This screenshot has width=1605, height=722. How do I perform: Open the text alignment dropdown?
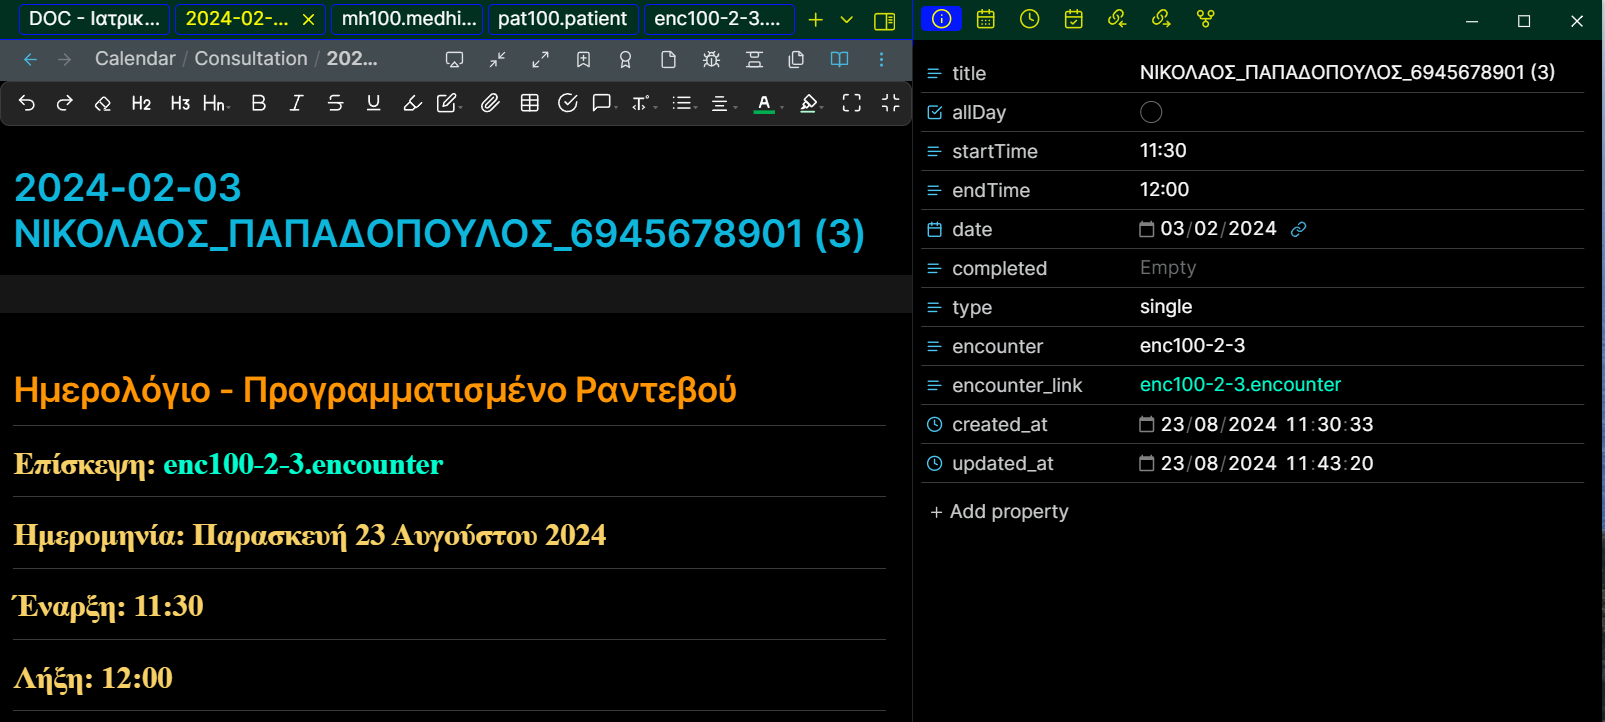723,103
